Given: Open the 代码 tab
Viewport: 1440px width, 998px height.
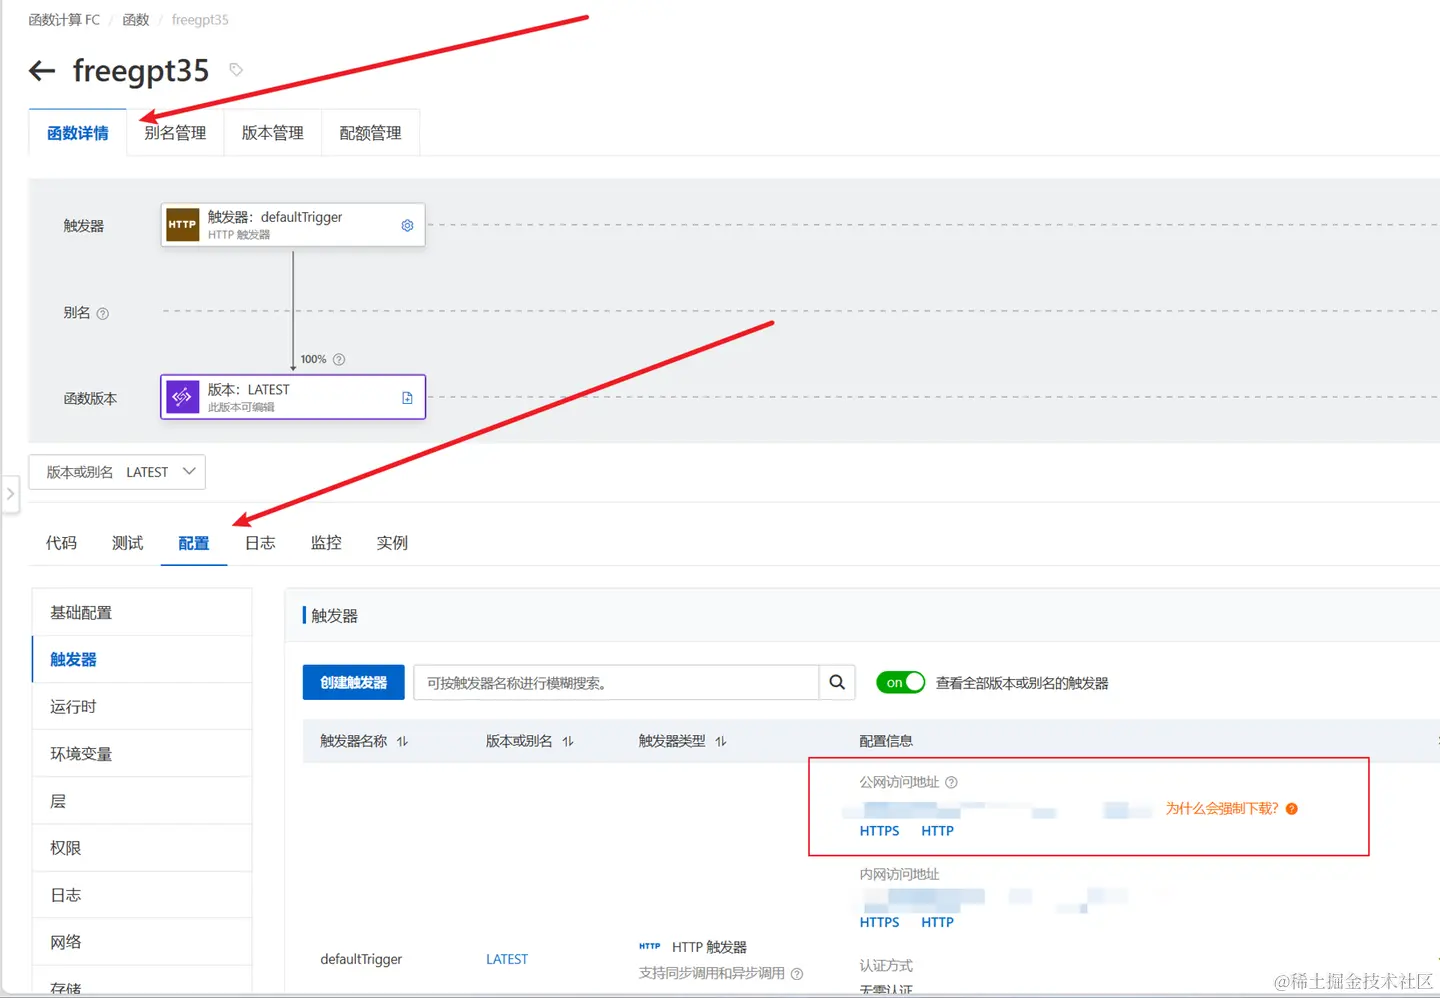Looking at the screenshot, I should pyautogui.click(x=61, y=543).
